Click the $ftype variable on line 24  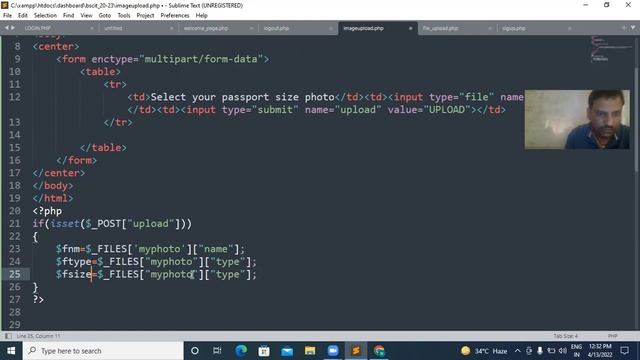pyautogui.click(x=73, y=262)
